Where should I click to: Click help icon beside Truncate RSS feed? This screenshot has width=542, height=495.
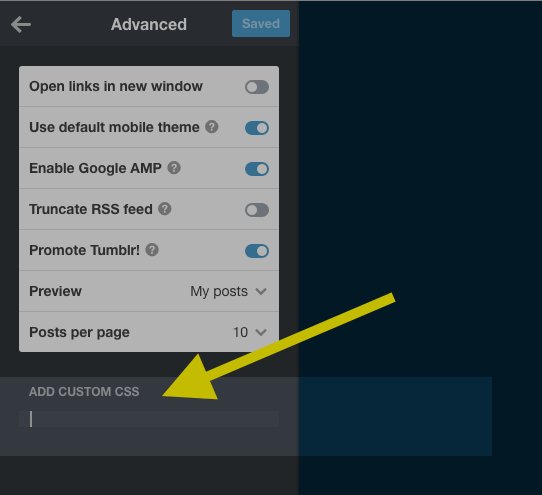point(165,209)
